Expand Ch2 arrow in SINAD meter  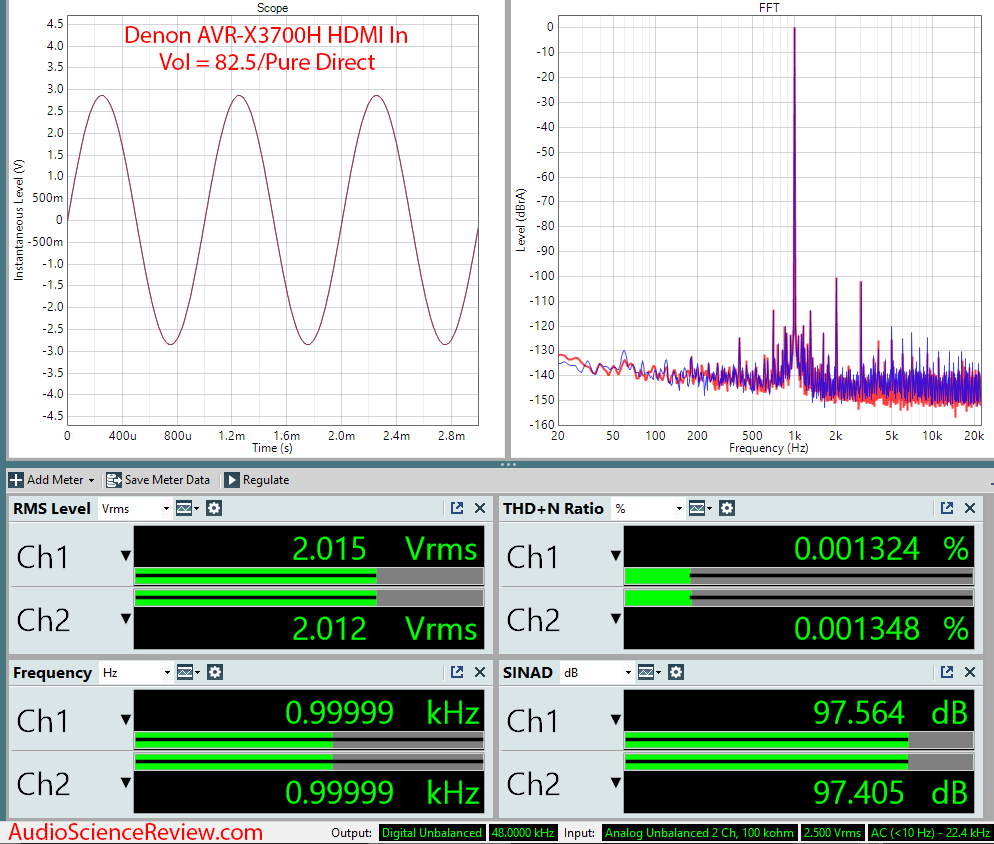point(615,784)
